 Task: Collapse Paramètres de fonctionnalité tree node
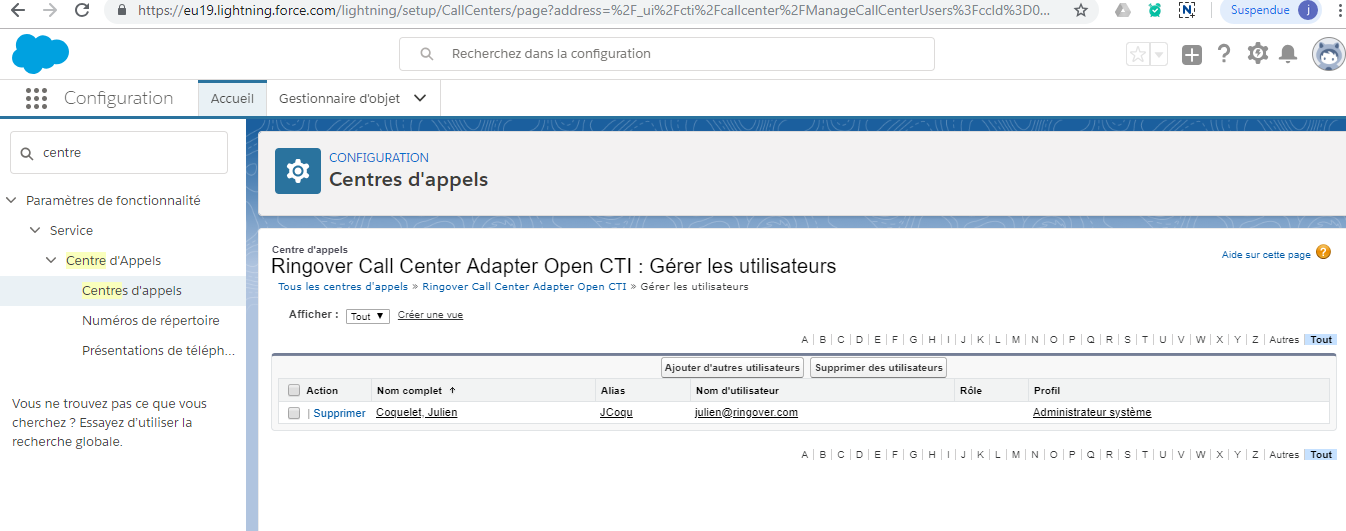[x=12, y=200]
